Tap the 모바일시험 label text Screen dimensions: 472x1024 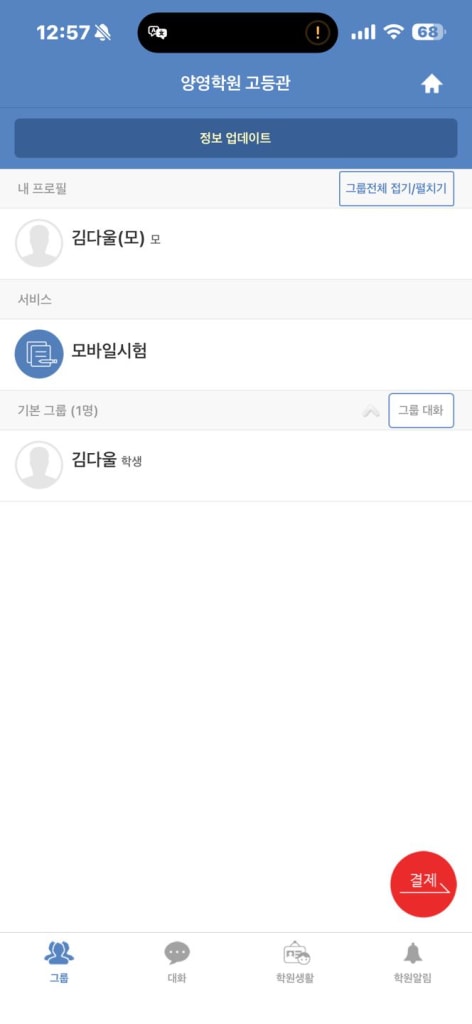click(109, 351)
